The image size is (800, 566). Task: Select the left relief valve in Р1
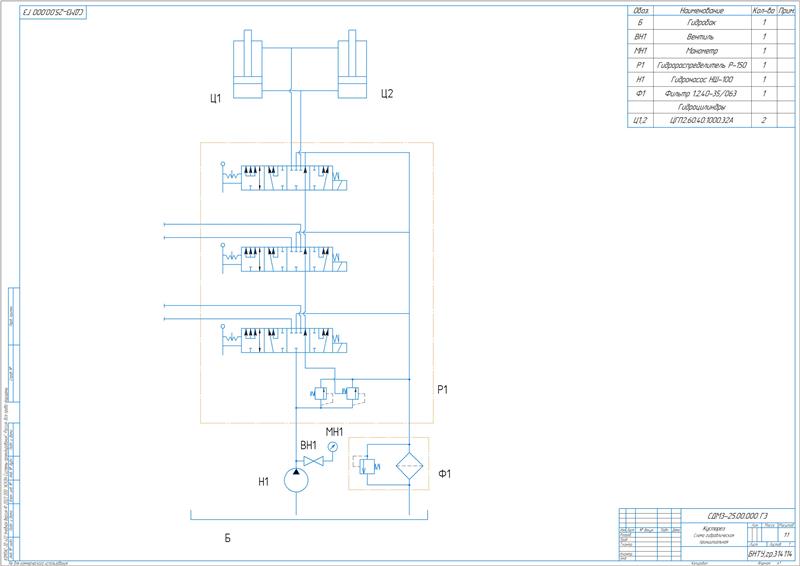[x=321, y=393]
